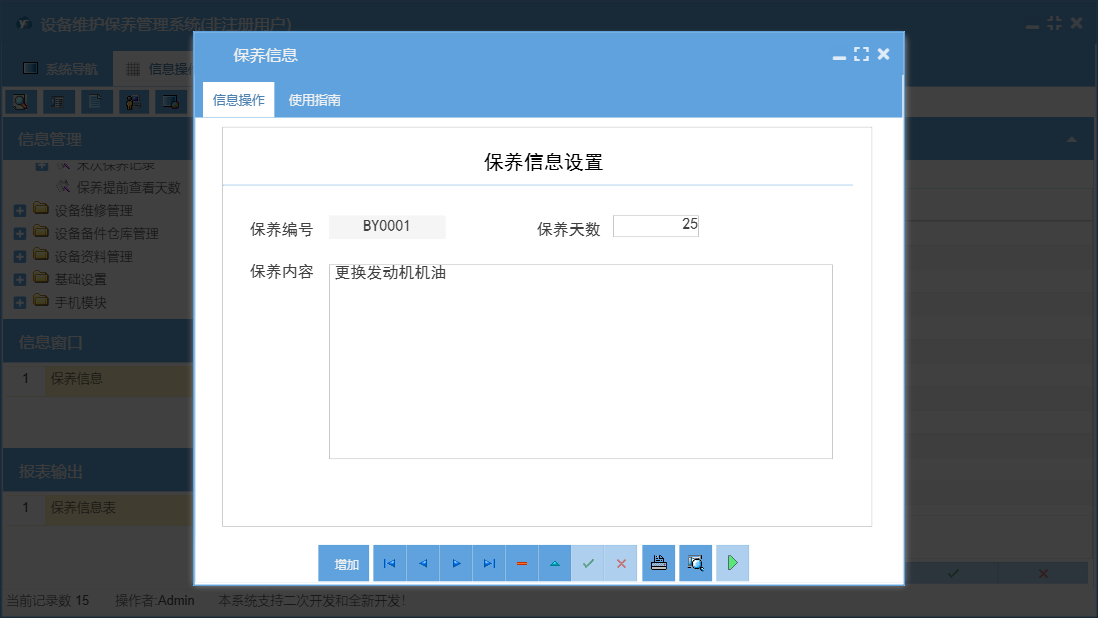Delete the current record with red minus icon
Viewport: 1098px width, 618px height.
[x=521, y=563]
